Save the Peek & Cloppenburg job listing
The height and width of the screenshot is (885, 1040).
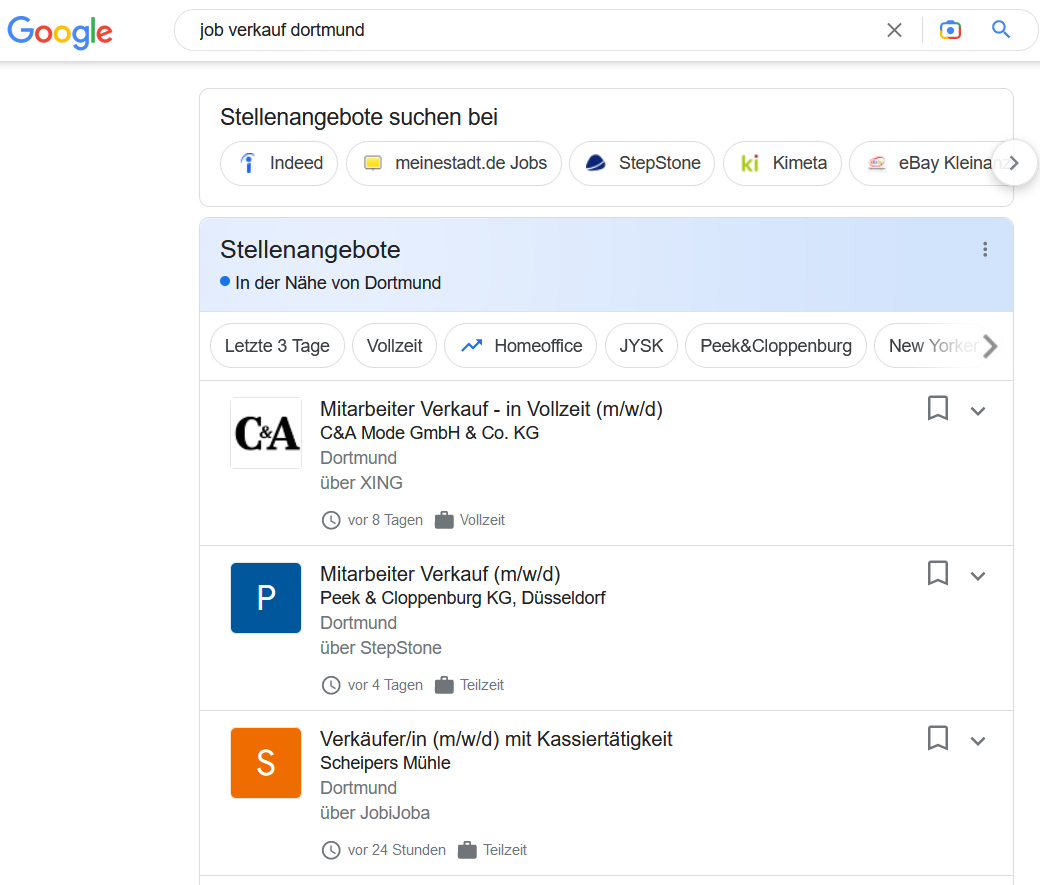pyautogui.click(x=937, y=573)
